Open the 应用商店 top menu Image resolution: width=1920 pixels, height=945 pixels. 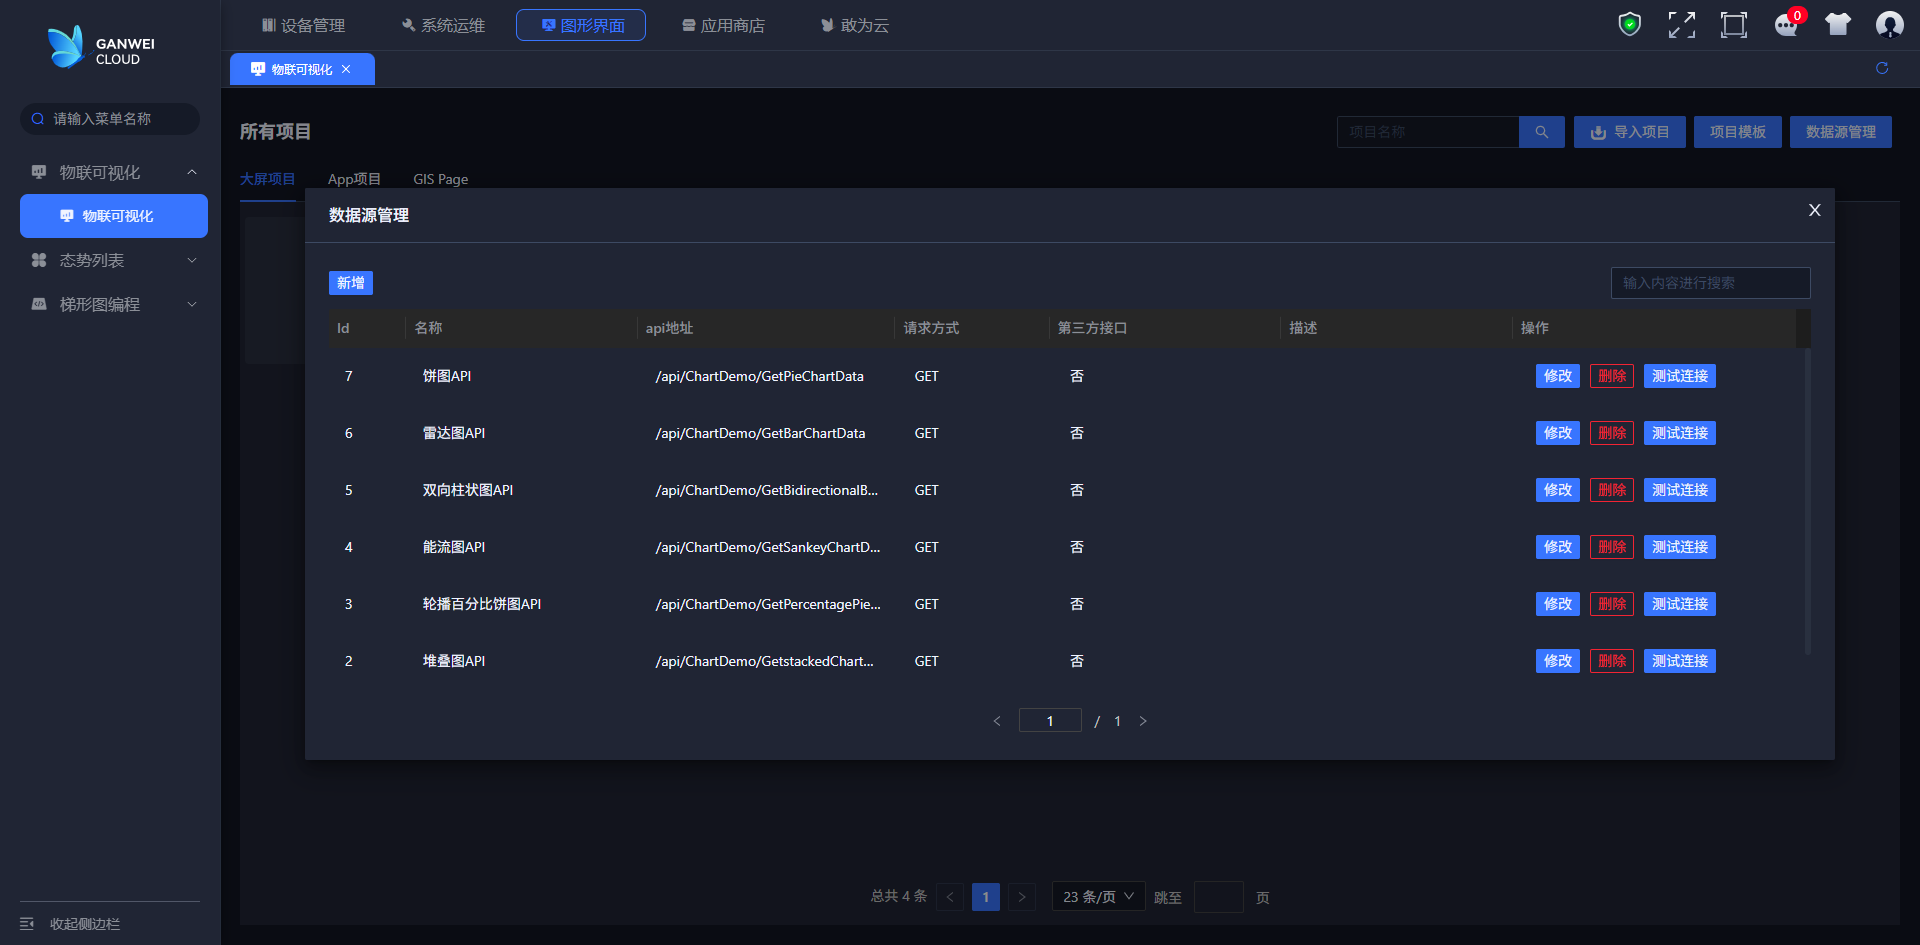click(723, 25)
